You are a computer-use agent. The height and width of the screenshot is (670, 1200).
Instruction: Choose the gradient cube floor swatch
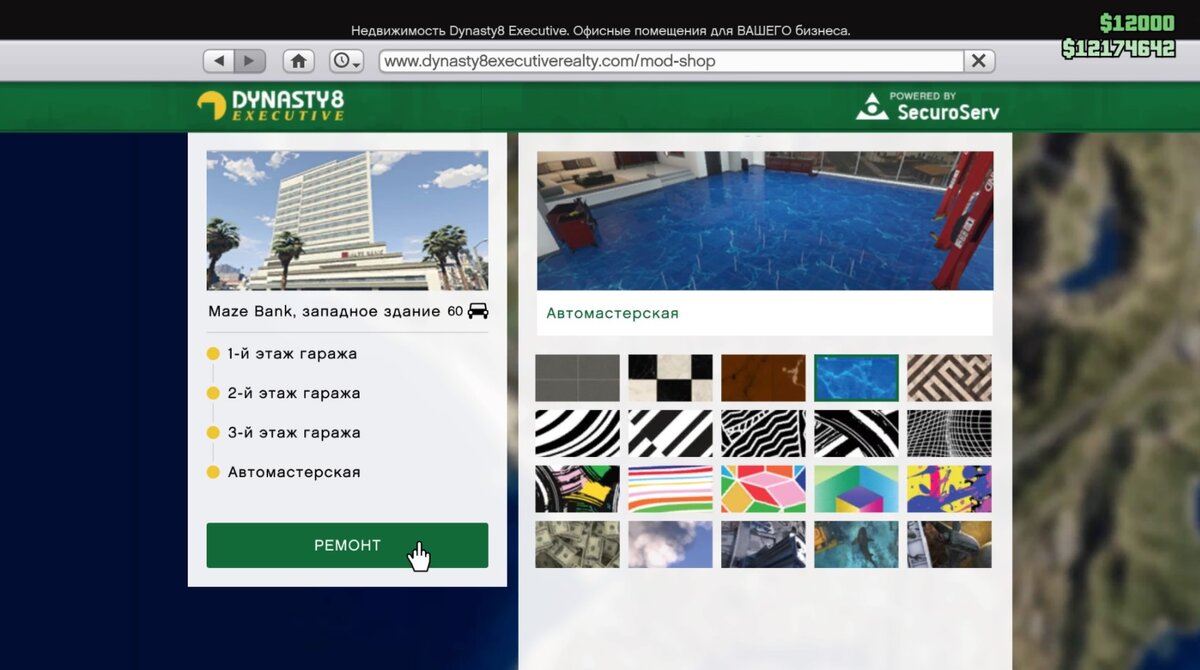point(856,489)
